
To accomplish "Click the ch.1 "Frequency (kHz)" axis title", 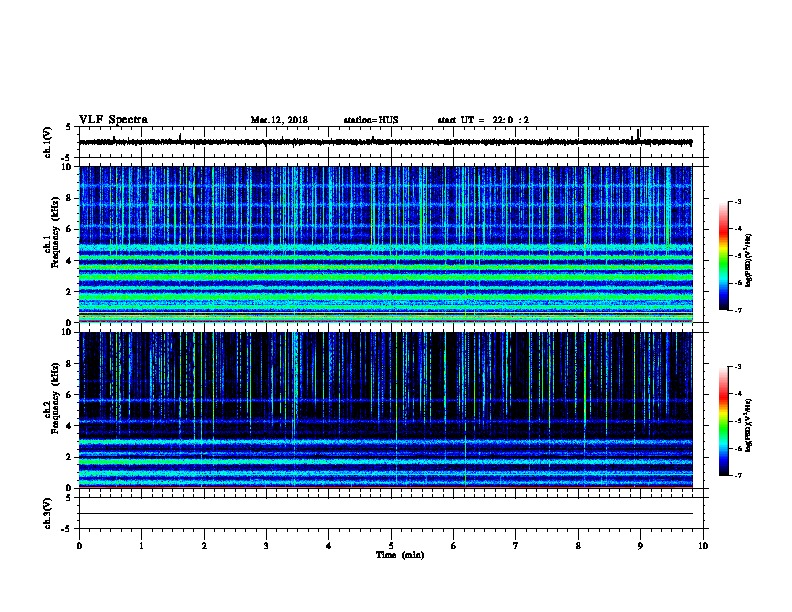I will pos(55,233).
